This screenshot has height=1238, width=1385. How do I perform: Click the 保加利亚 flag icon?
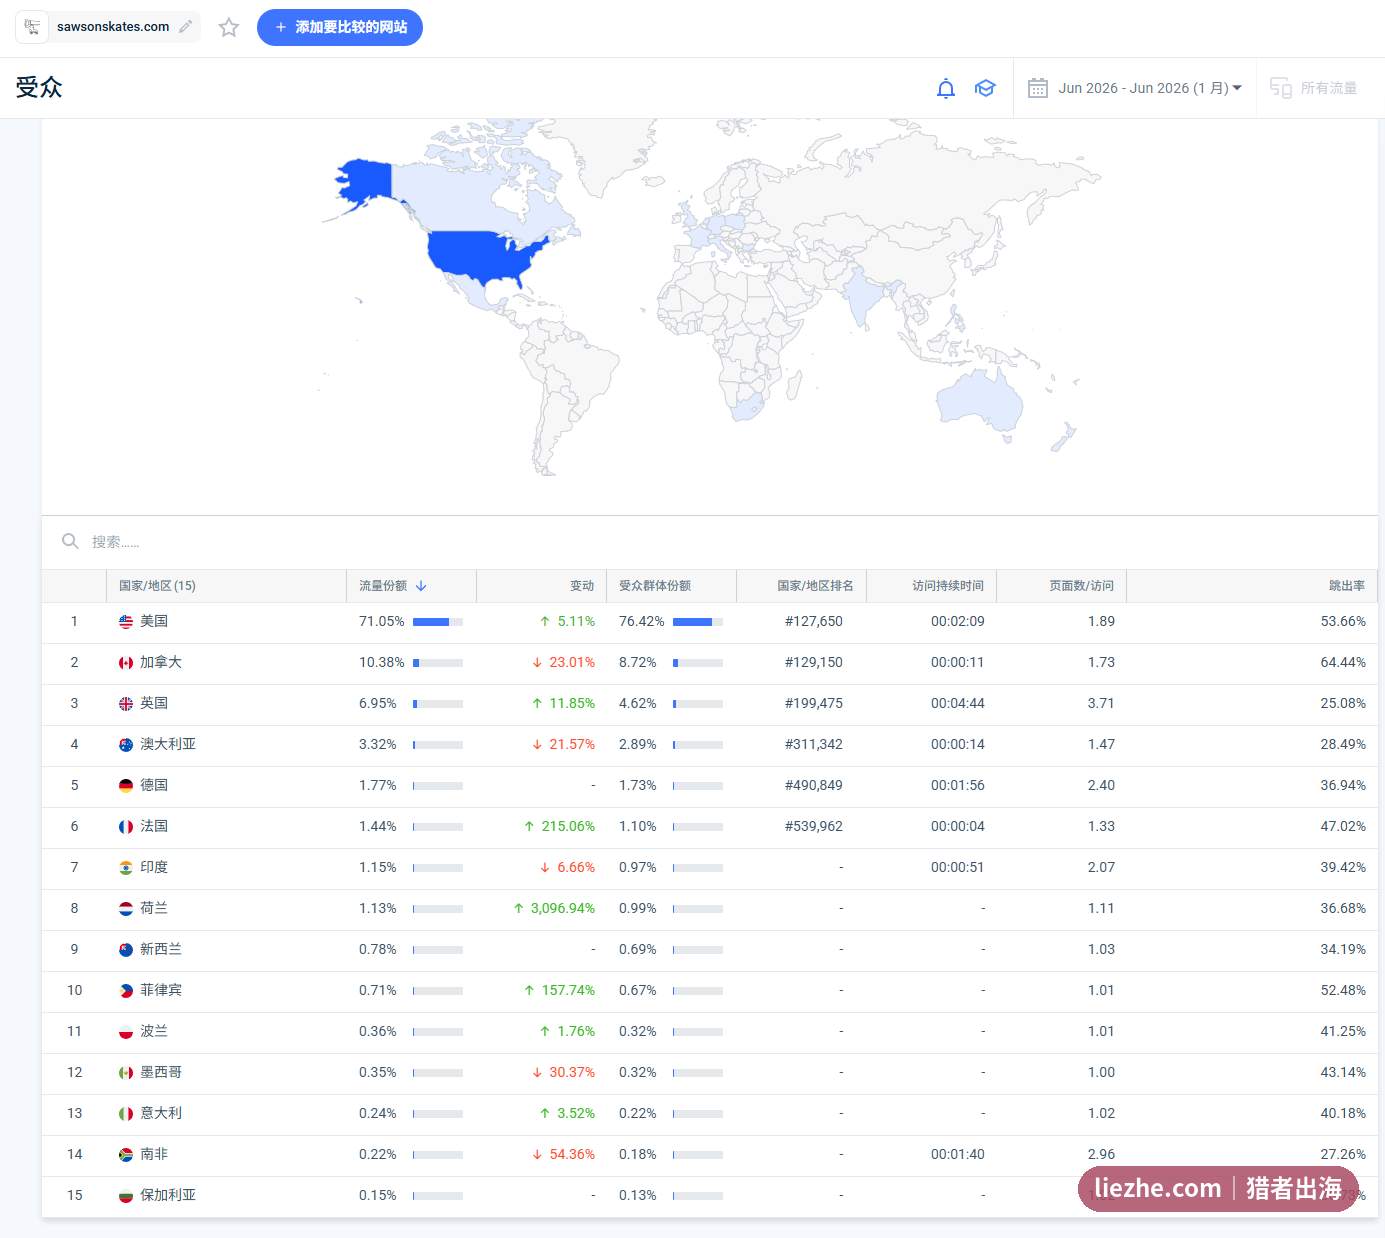(126, 1196)
